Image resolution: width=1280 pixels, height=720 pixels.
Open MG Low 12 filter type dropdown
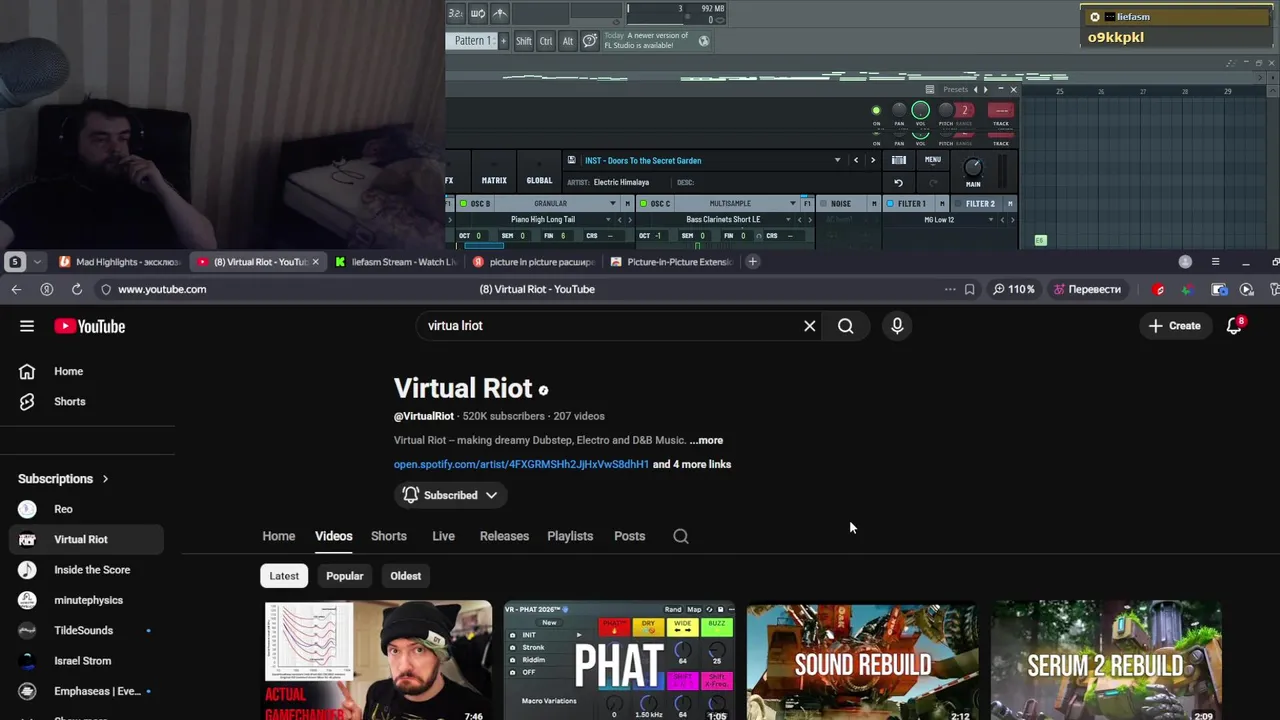pos(990,219)
